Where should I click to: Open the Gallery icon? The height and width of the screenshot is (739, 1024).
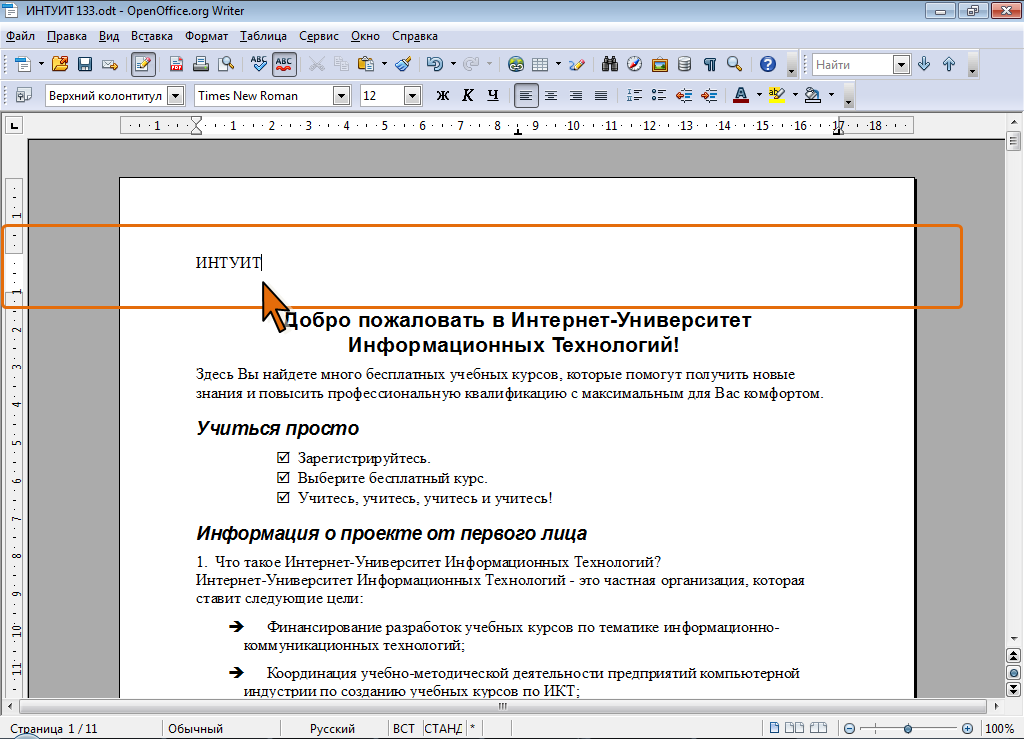click(660, 64)
